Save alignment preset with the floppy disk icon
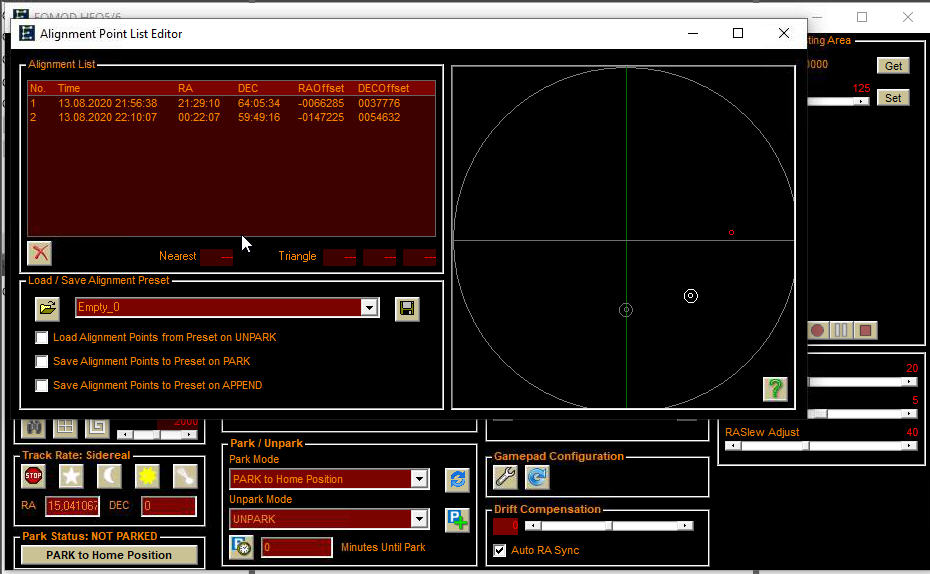 click(406, 308)
